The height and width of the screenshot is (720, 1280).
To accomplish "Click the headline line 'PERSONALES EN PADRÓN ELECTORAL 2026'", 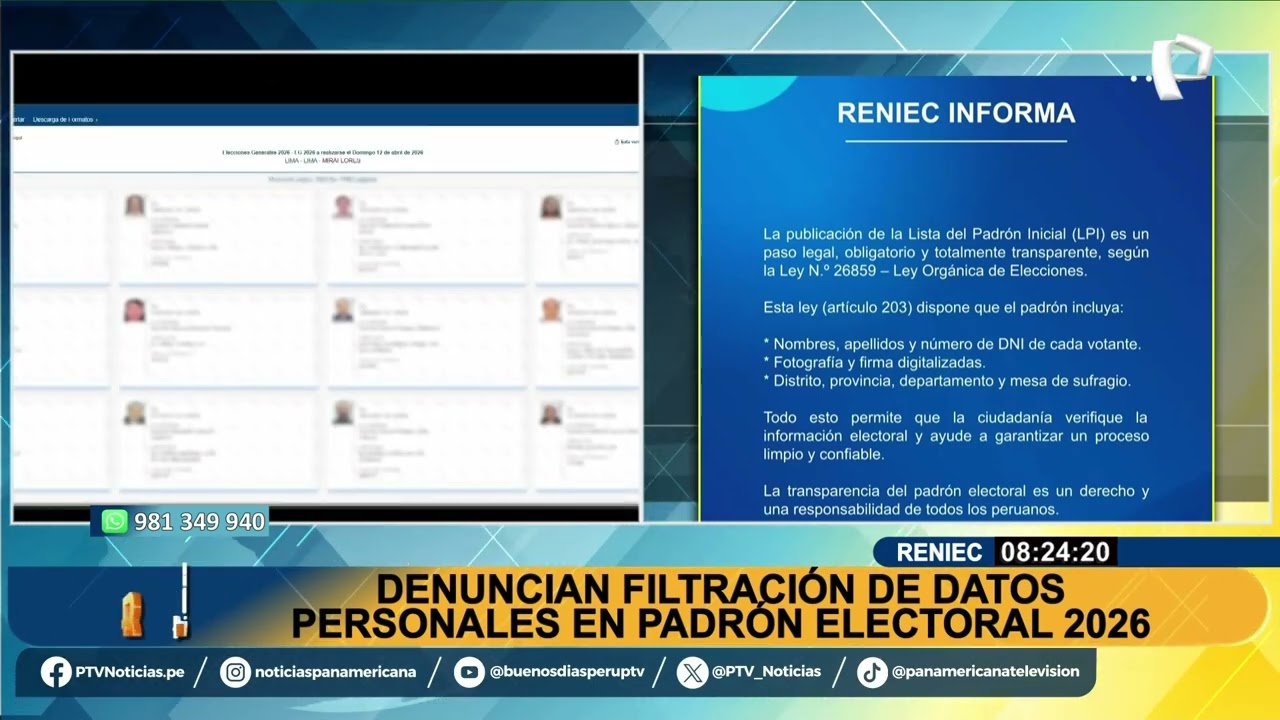I will (x=720, y=623).
